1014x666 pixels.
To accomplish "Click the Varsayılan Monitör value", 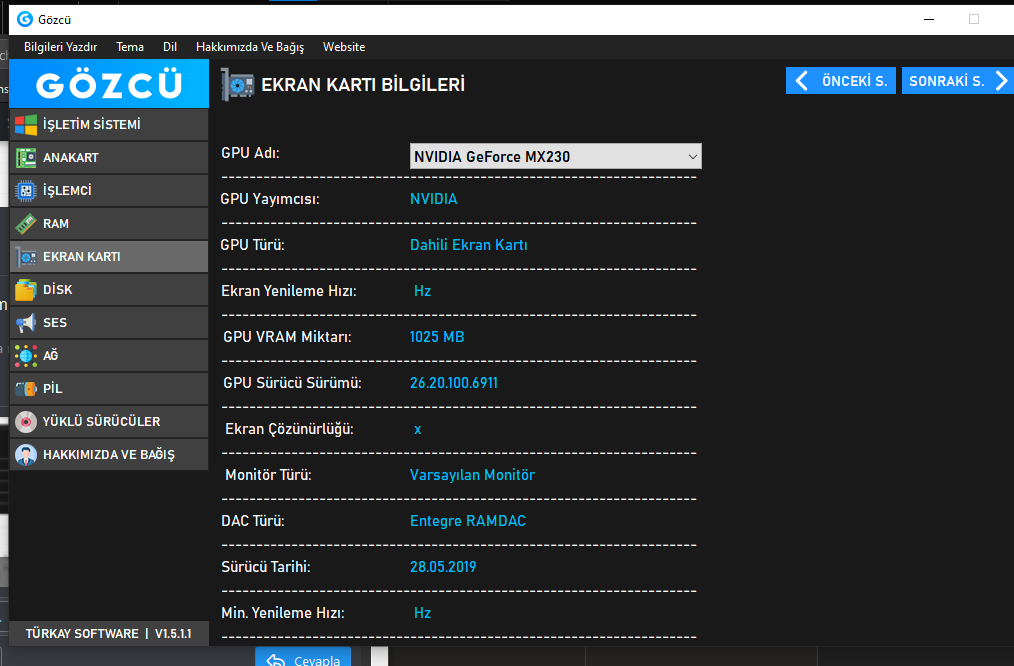I will [473, 475].
